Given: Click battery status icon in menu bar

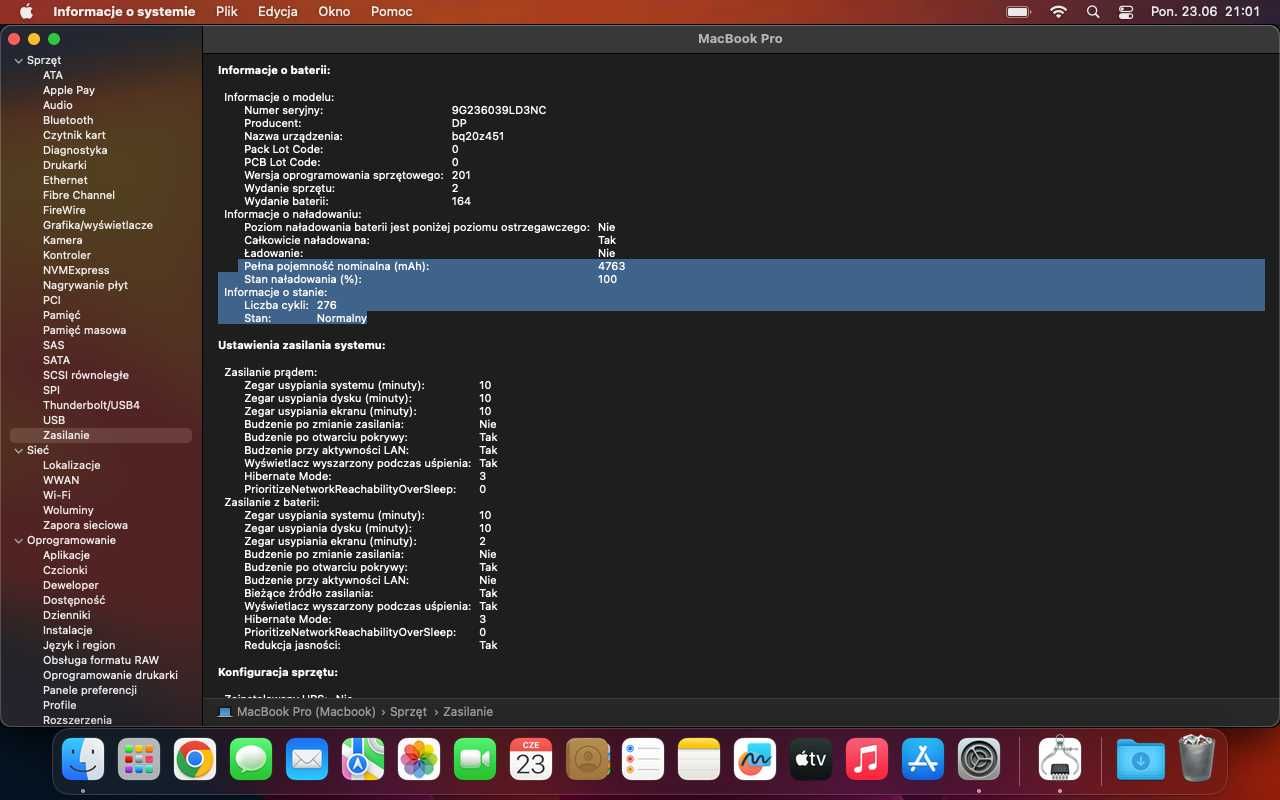Looking at the screenshot, I should [x=1018, y=12].
